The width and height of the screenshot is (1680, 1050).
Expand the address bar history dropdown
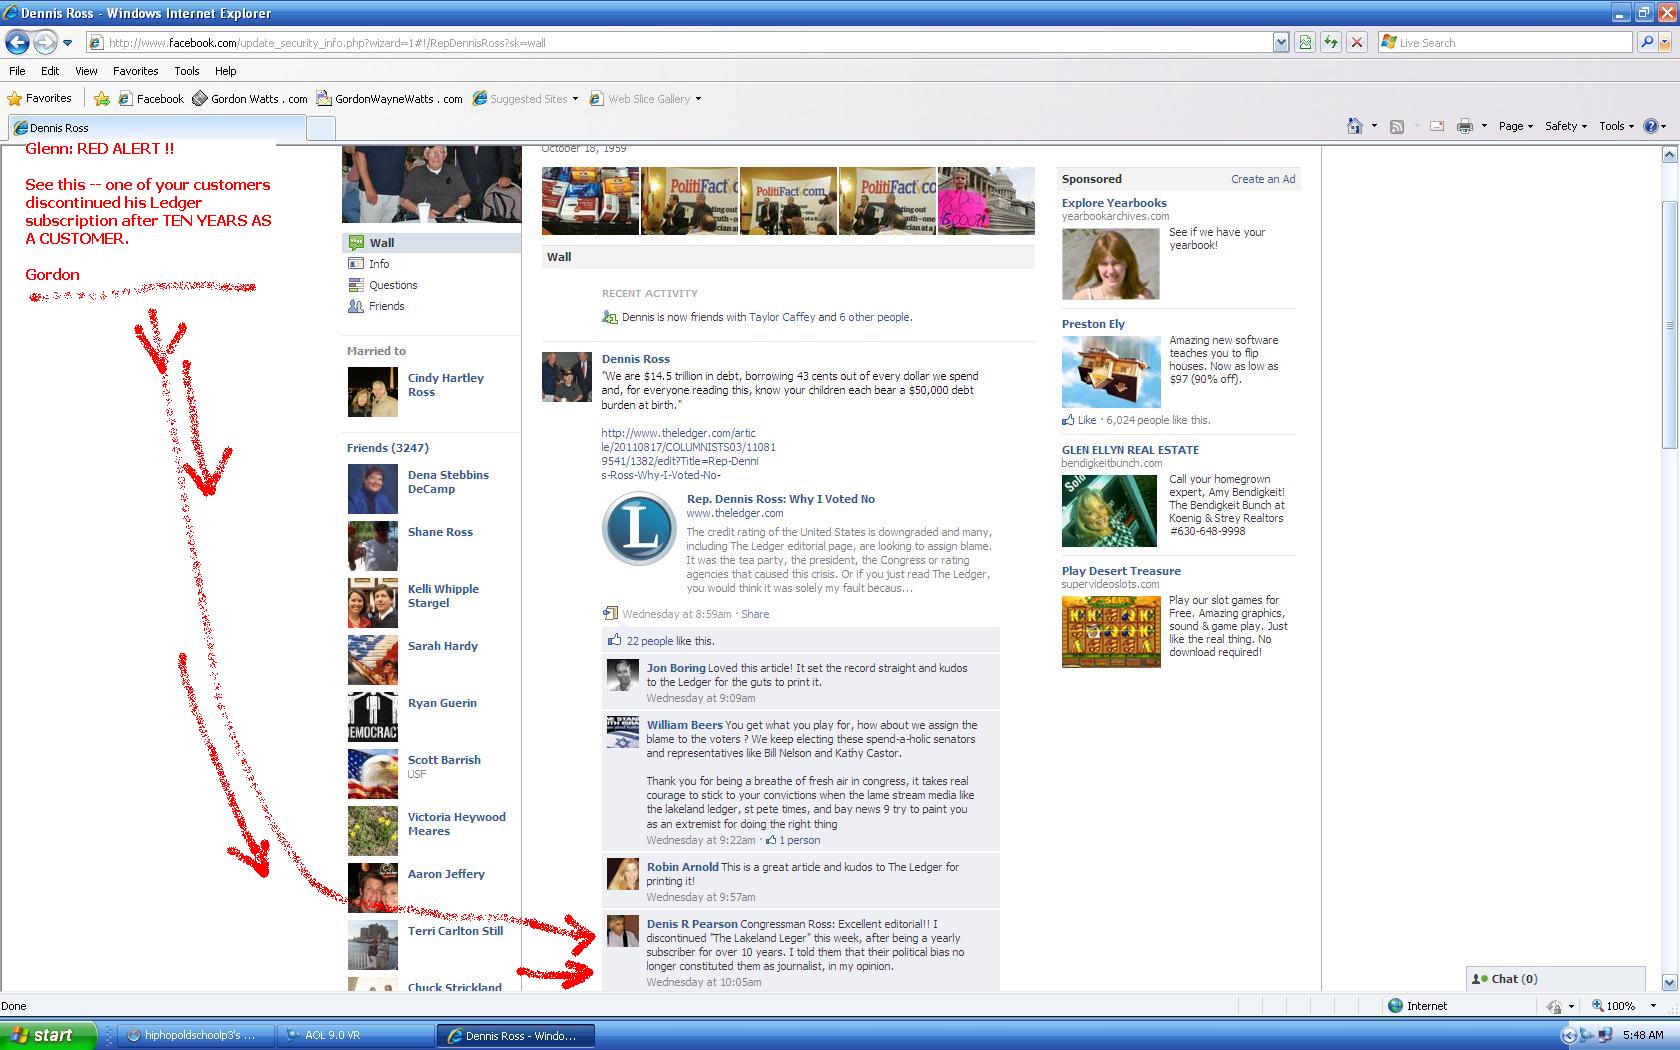pos(1280,42)
